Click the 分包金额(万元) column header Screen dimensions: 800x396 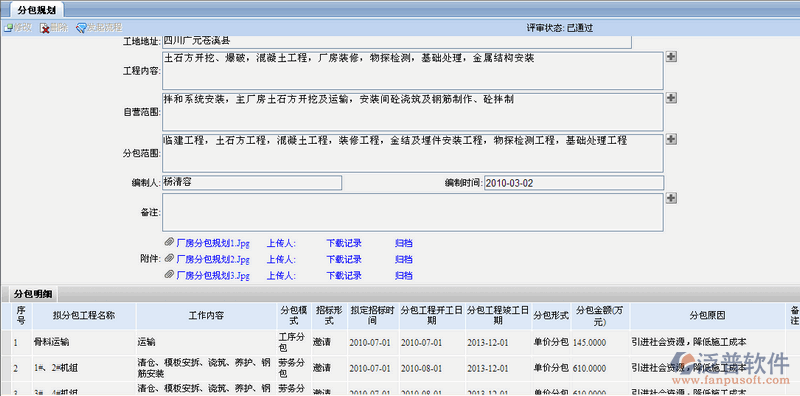[601, 316]
